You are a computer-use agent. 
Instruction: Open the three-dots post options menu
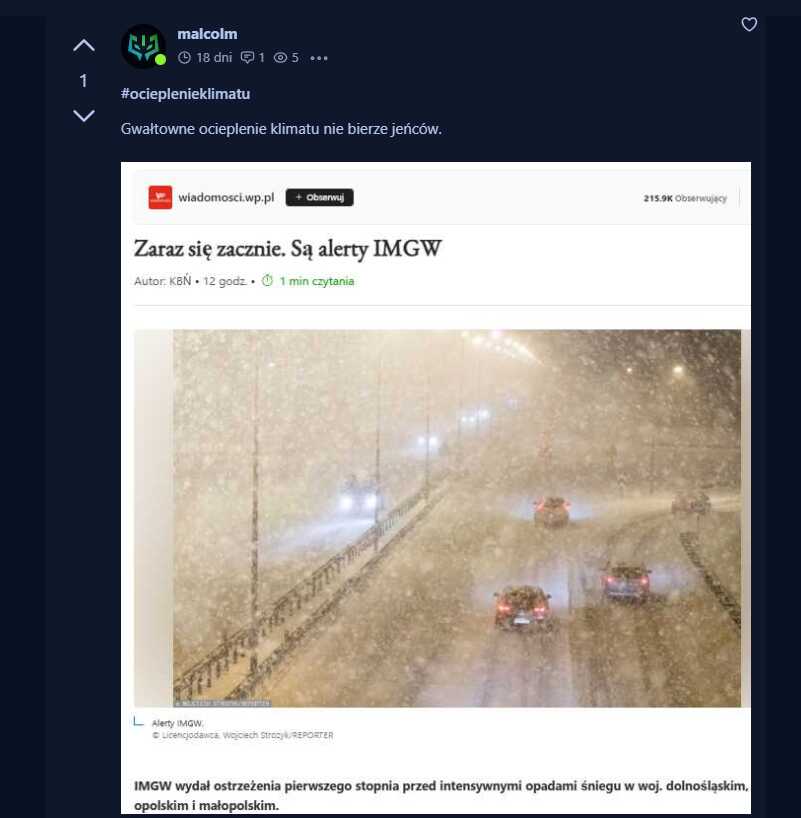(x=319, y=58)
